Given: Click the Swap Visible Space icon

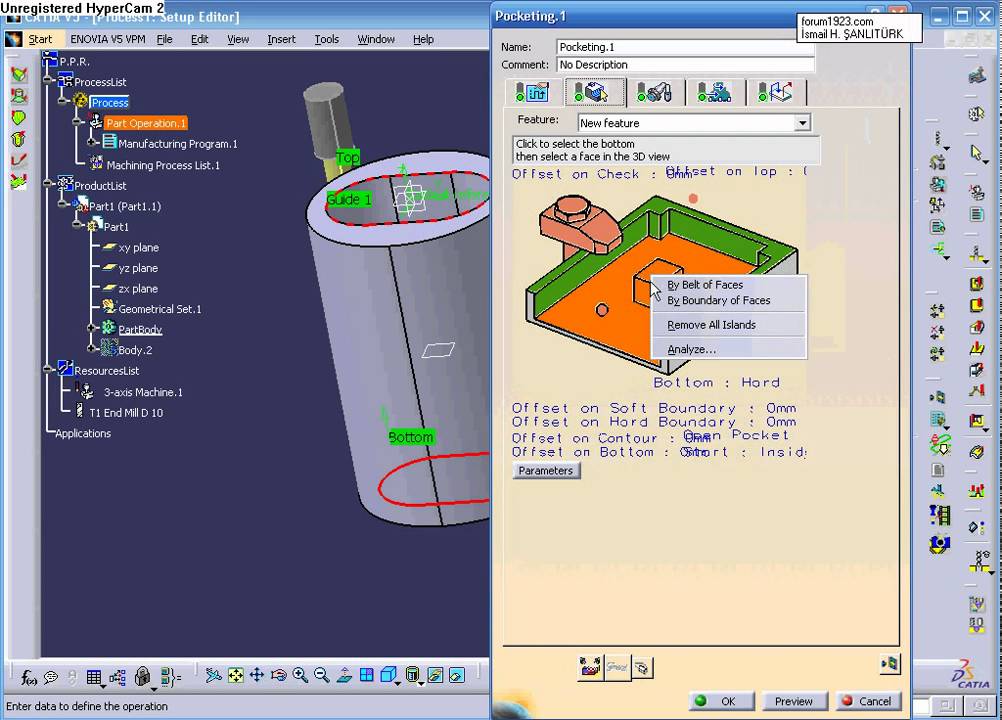Looking at the screenshot, I should coord(457,675).
